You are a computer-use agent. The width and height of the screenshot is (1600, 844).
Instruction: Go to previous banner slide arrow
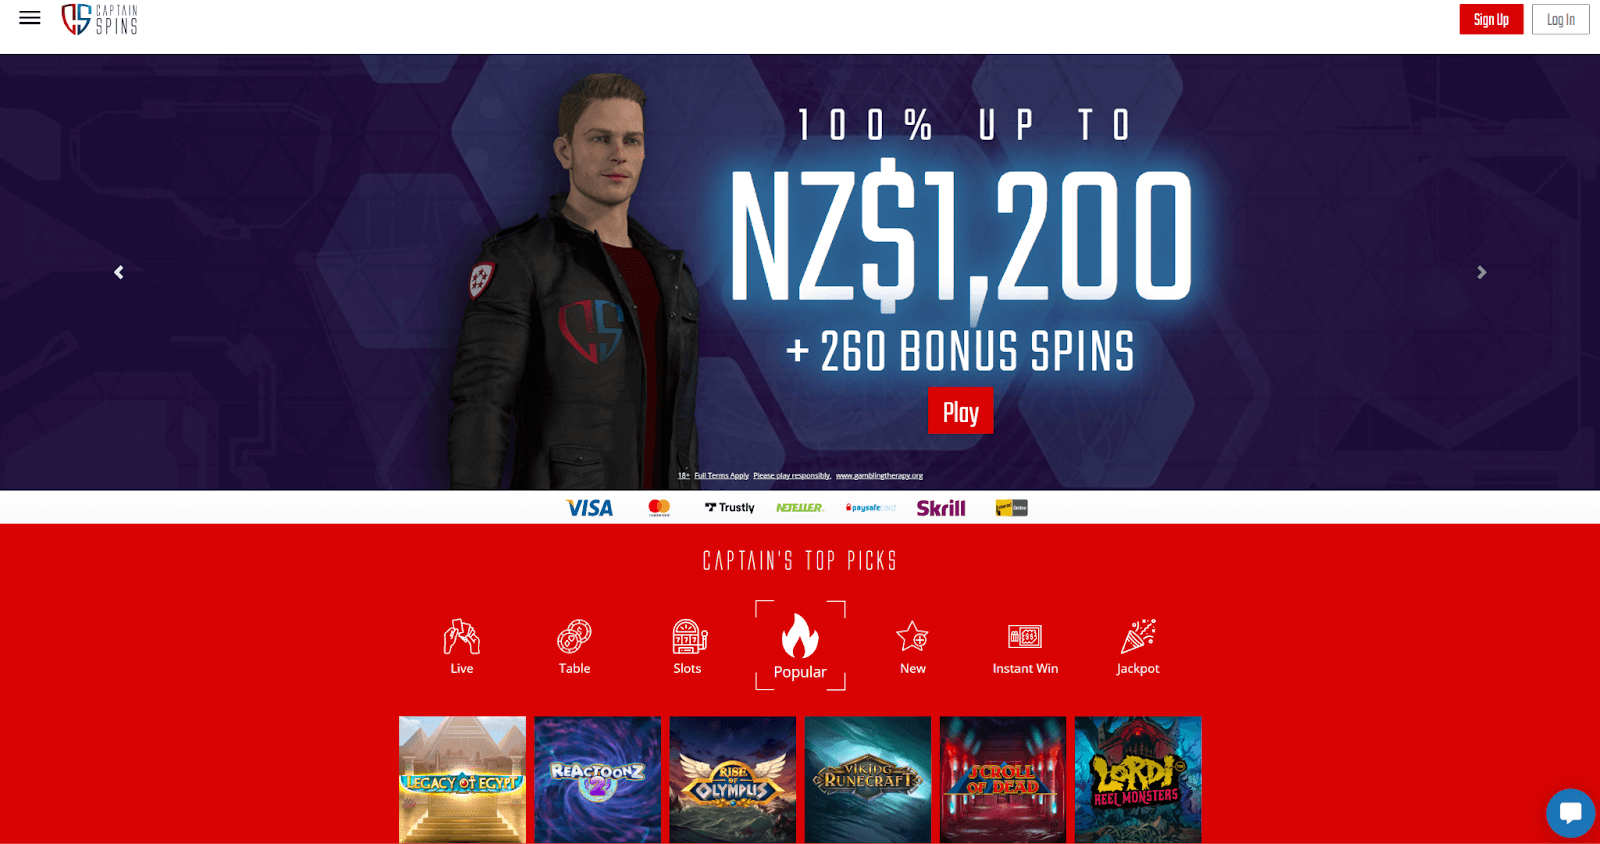pos(119,272)
